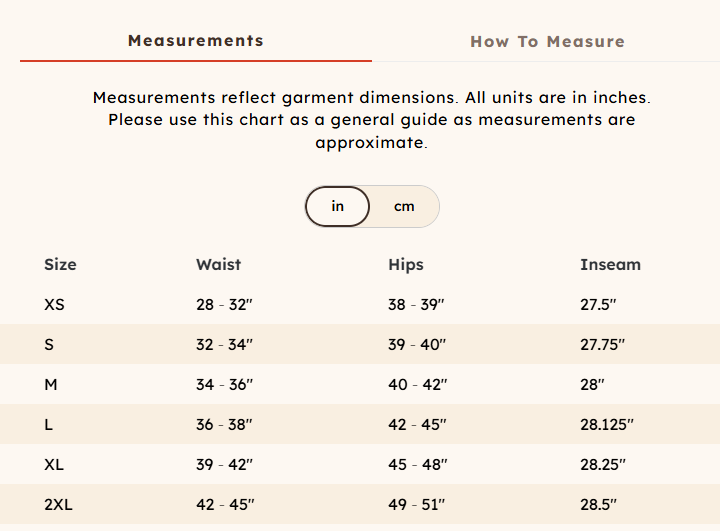Select the XS size row label
Screen dimensions: 720x531
(x=54, y=305)
